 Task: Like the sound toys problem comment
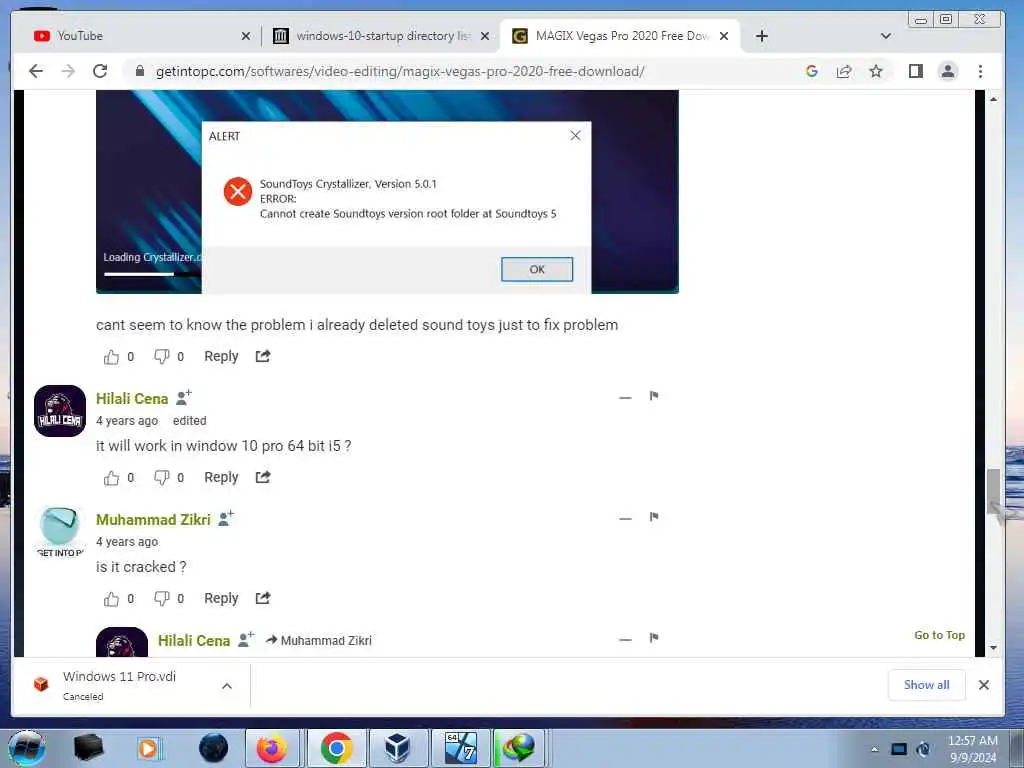point(112,357)
